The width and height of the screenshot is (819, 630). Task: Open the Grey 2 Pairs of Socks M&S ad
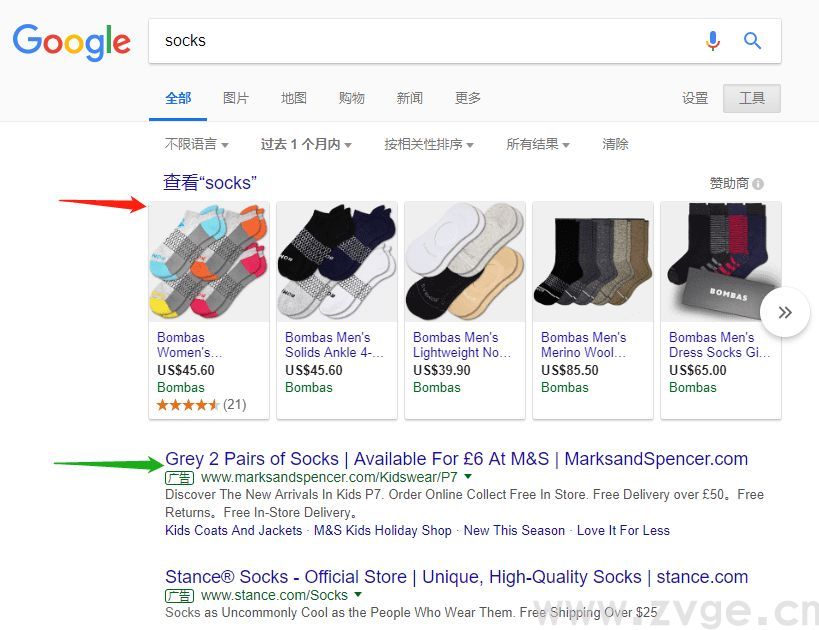tap(457, 458)
